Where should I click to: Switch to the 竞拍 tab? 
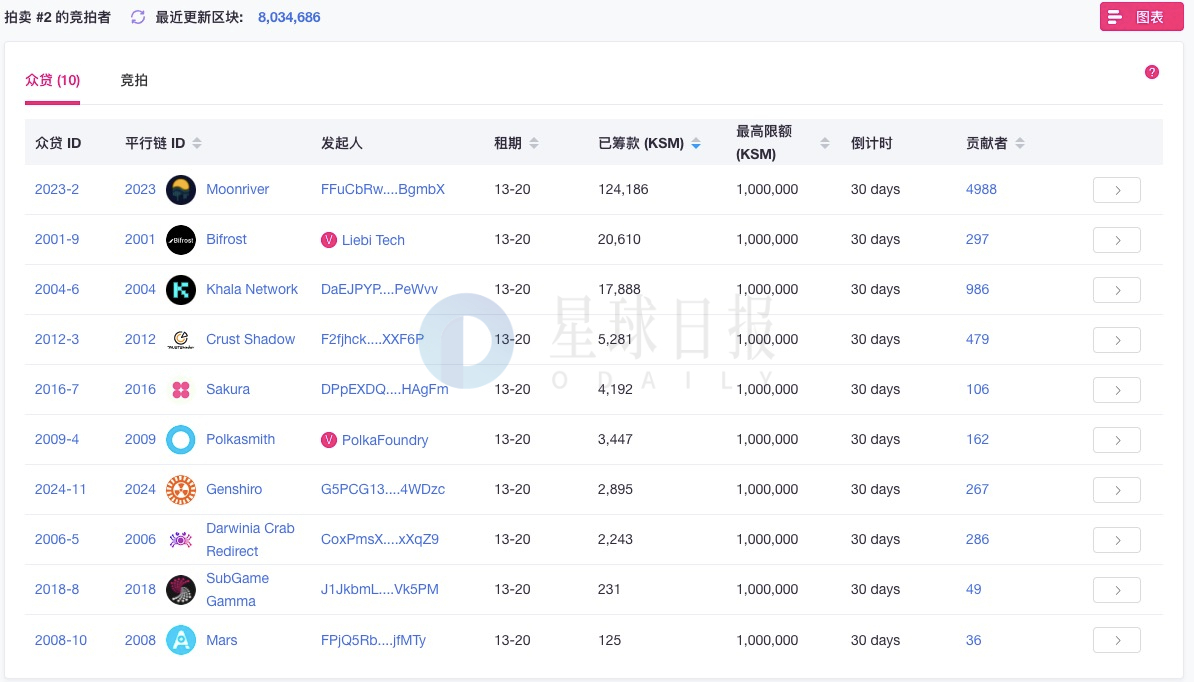click(134, 80)
